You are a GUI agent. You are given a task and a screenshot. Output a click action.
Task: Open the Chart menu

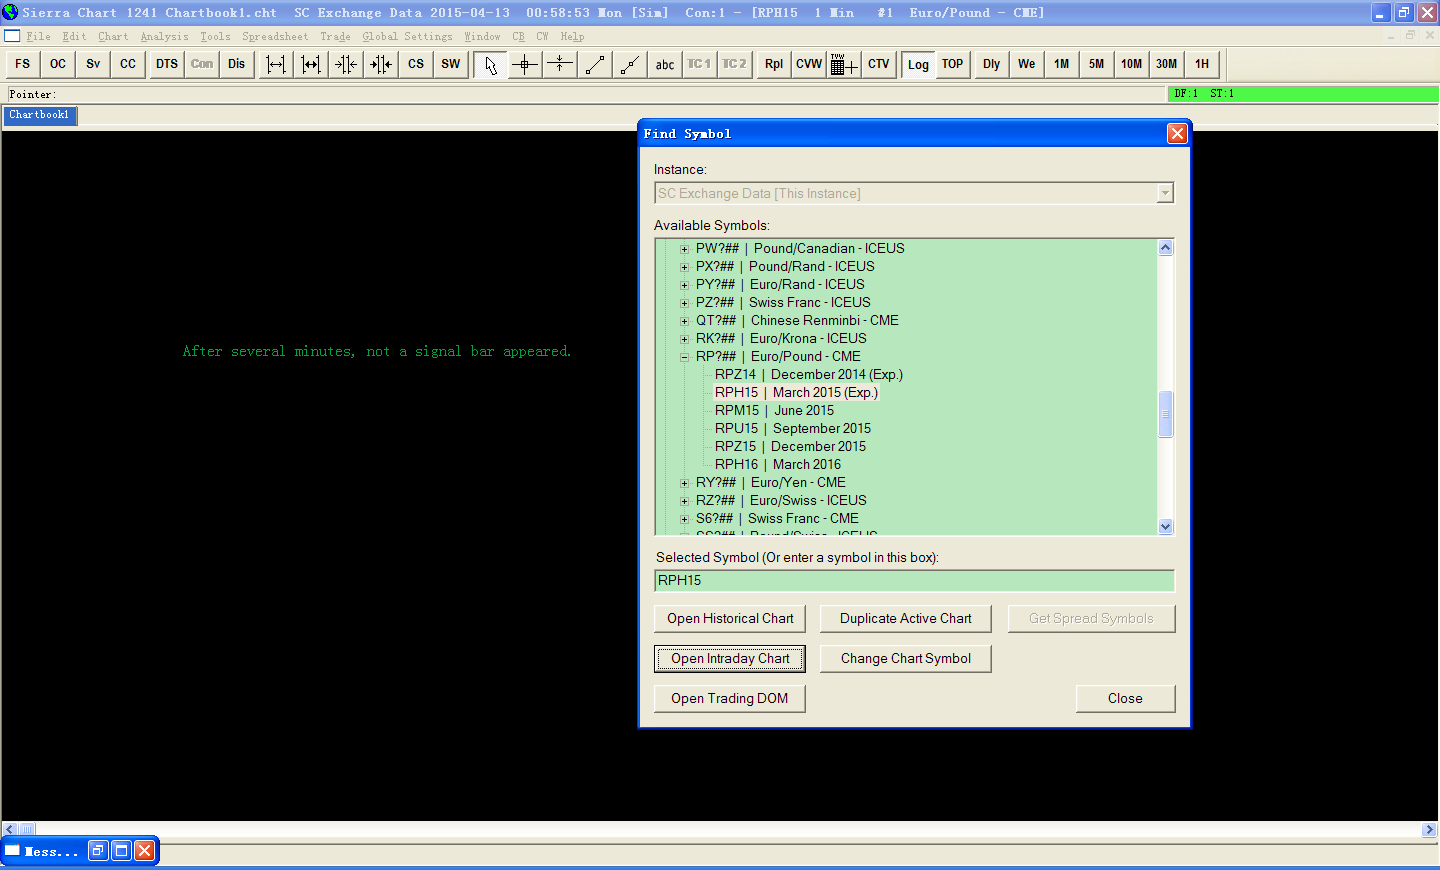[113, 37]
